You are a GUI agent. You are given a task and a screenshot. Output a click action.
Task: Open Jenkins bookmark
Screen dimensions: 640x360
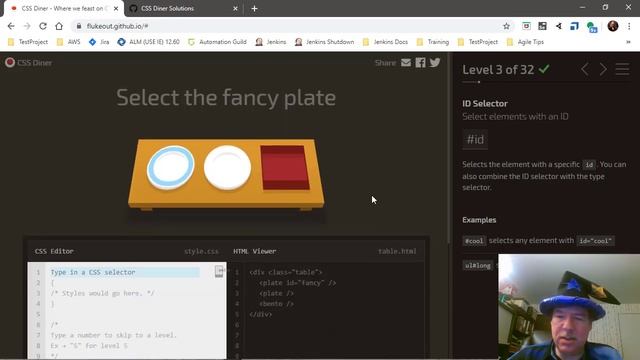click(x=271, y=42)
